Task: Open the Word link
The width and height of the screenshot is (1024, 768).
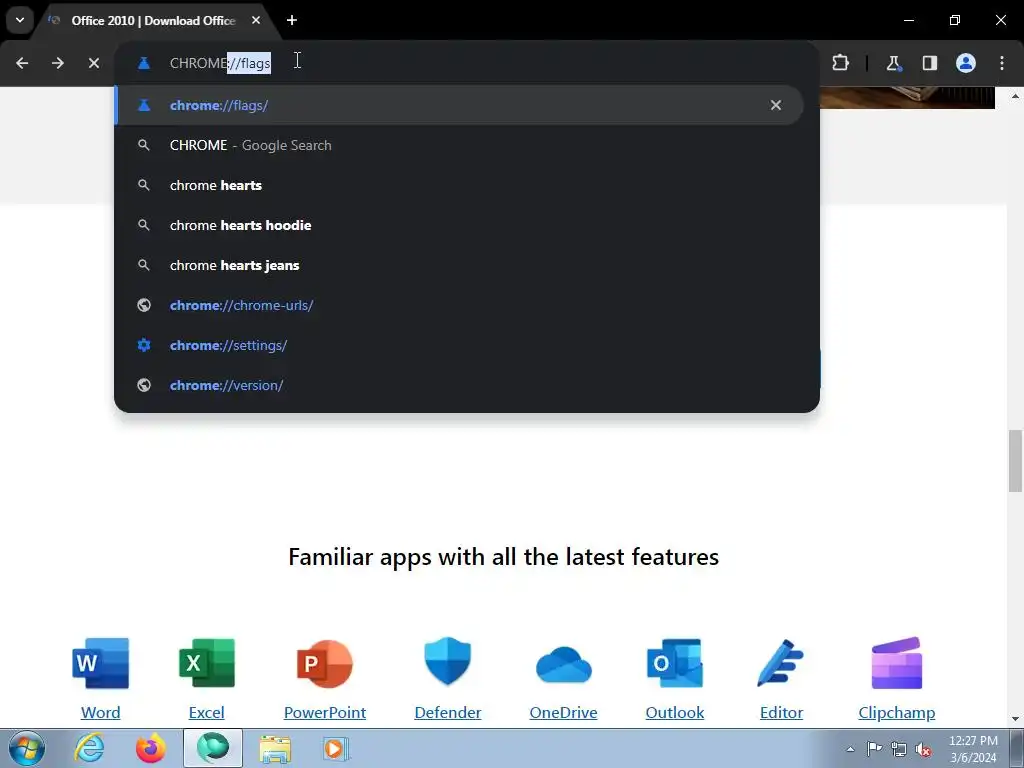Action: point(101,712)
